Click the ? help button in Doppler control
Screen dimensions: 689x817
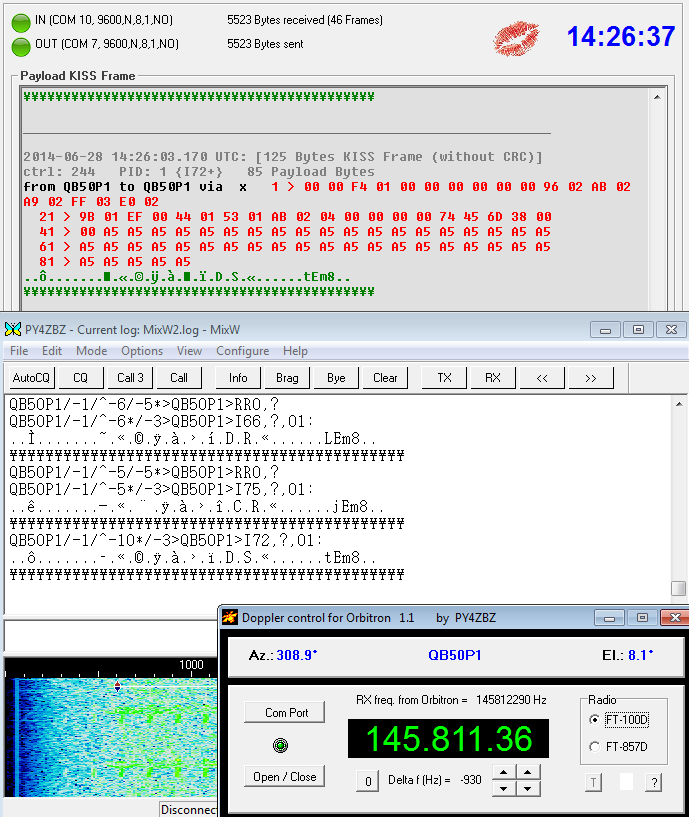pos(654,782)
